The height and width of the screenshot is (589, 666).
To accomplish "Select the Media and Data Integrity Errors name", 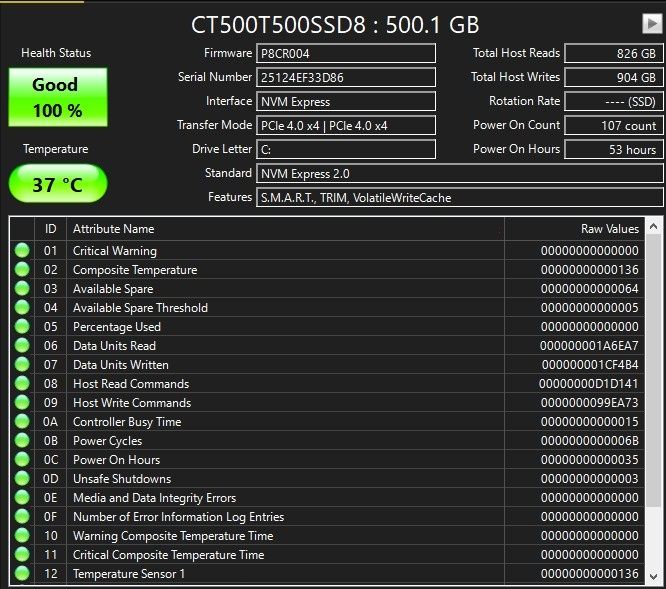I will tap(155, 498).
